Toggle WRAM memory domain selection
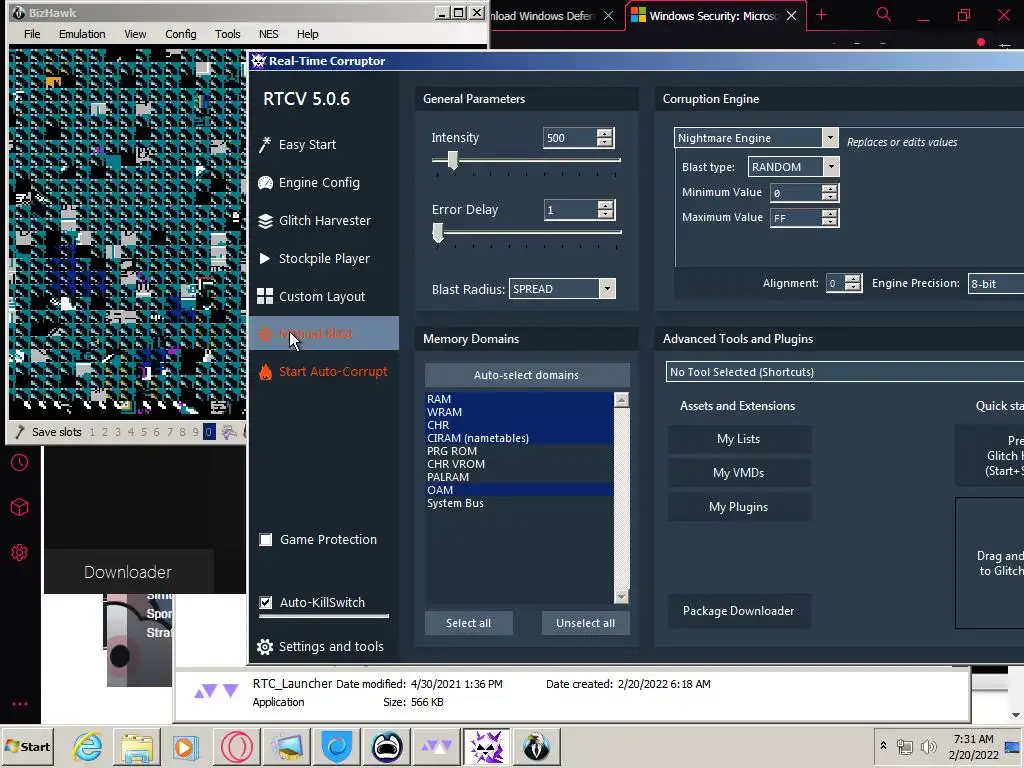 pyautogui.click(x=519, y=412)
